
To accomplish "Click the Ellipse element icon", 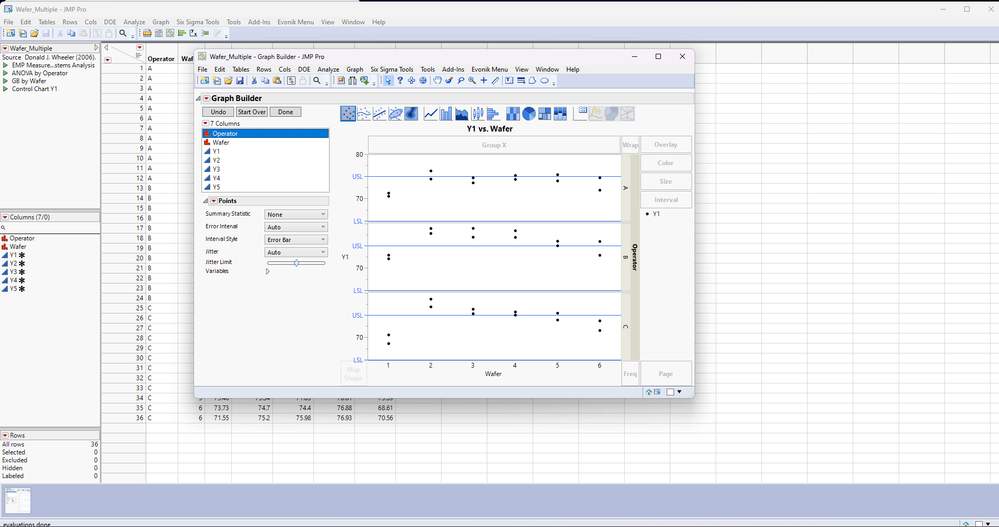I will 397,114.
